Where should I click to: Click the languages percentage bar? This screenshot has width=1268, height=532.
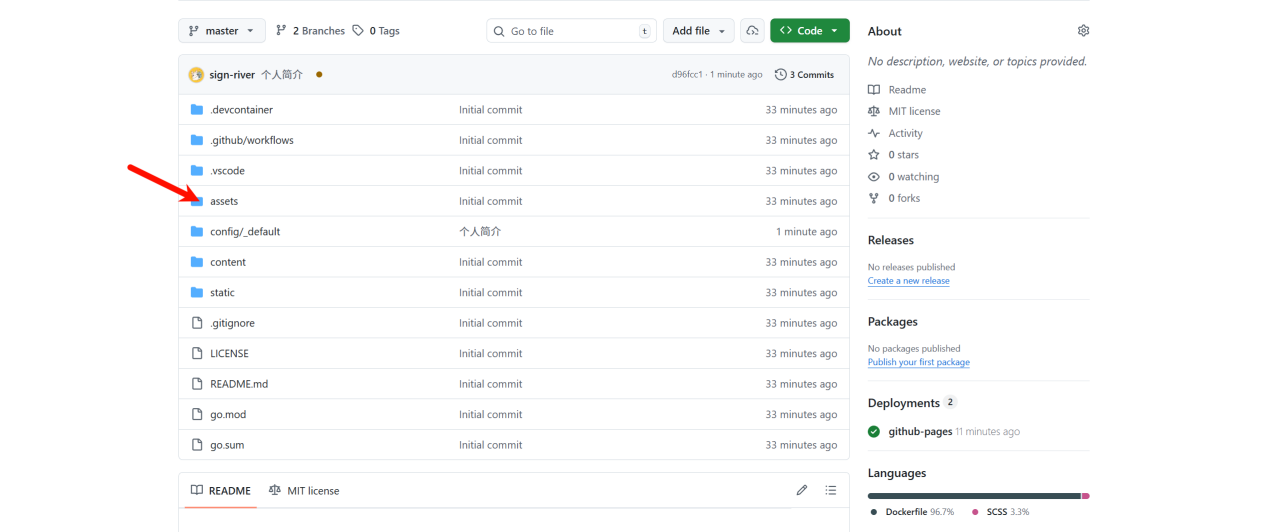[979, 496]
